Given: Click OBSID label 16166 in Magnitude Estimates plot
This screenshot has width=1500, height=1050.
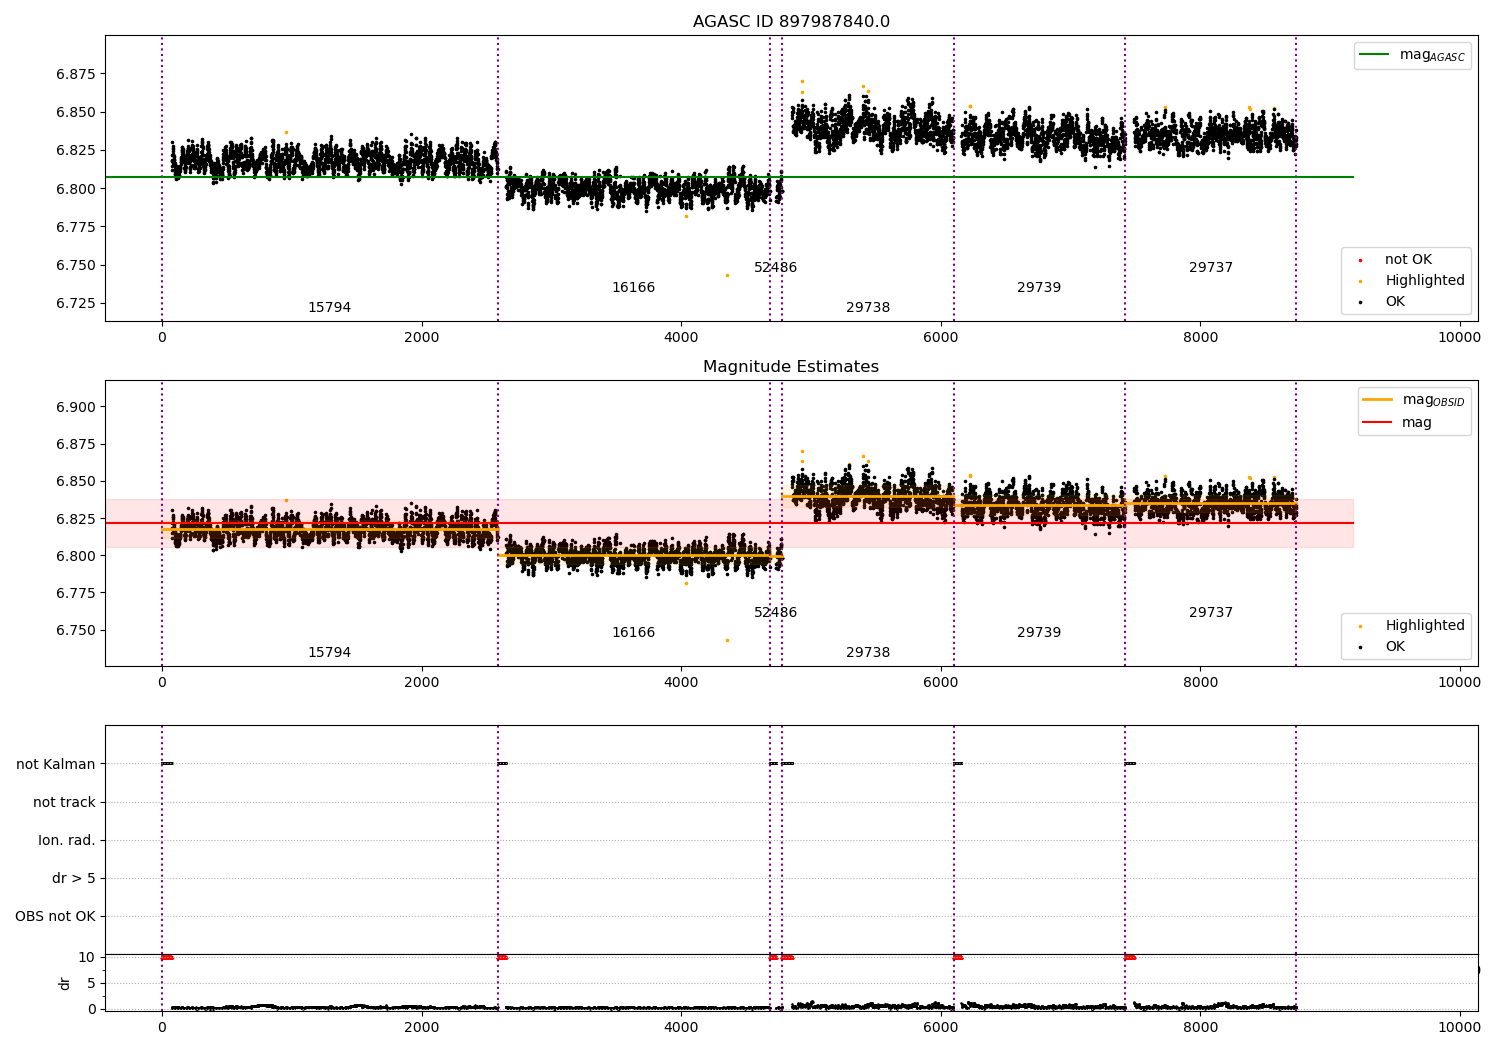Looking at the screenshot, I should (x=633, y=633).
